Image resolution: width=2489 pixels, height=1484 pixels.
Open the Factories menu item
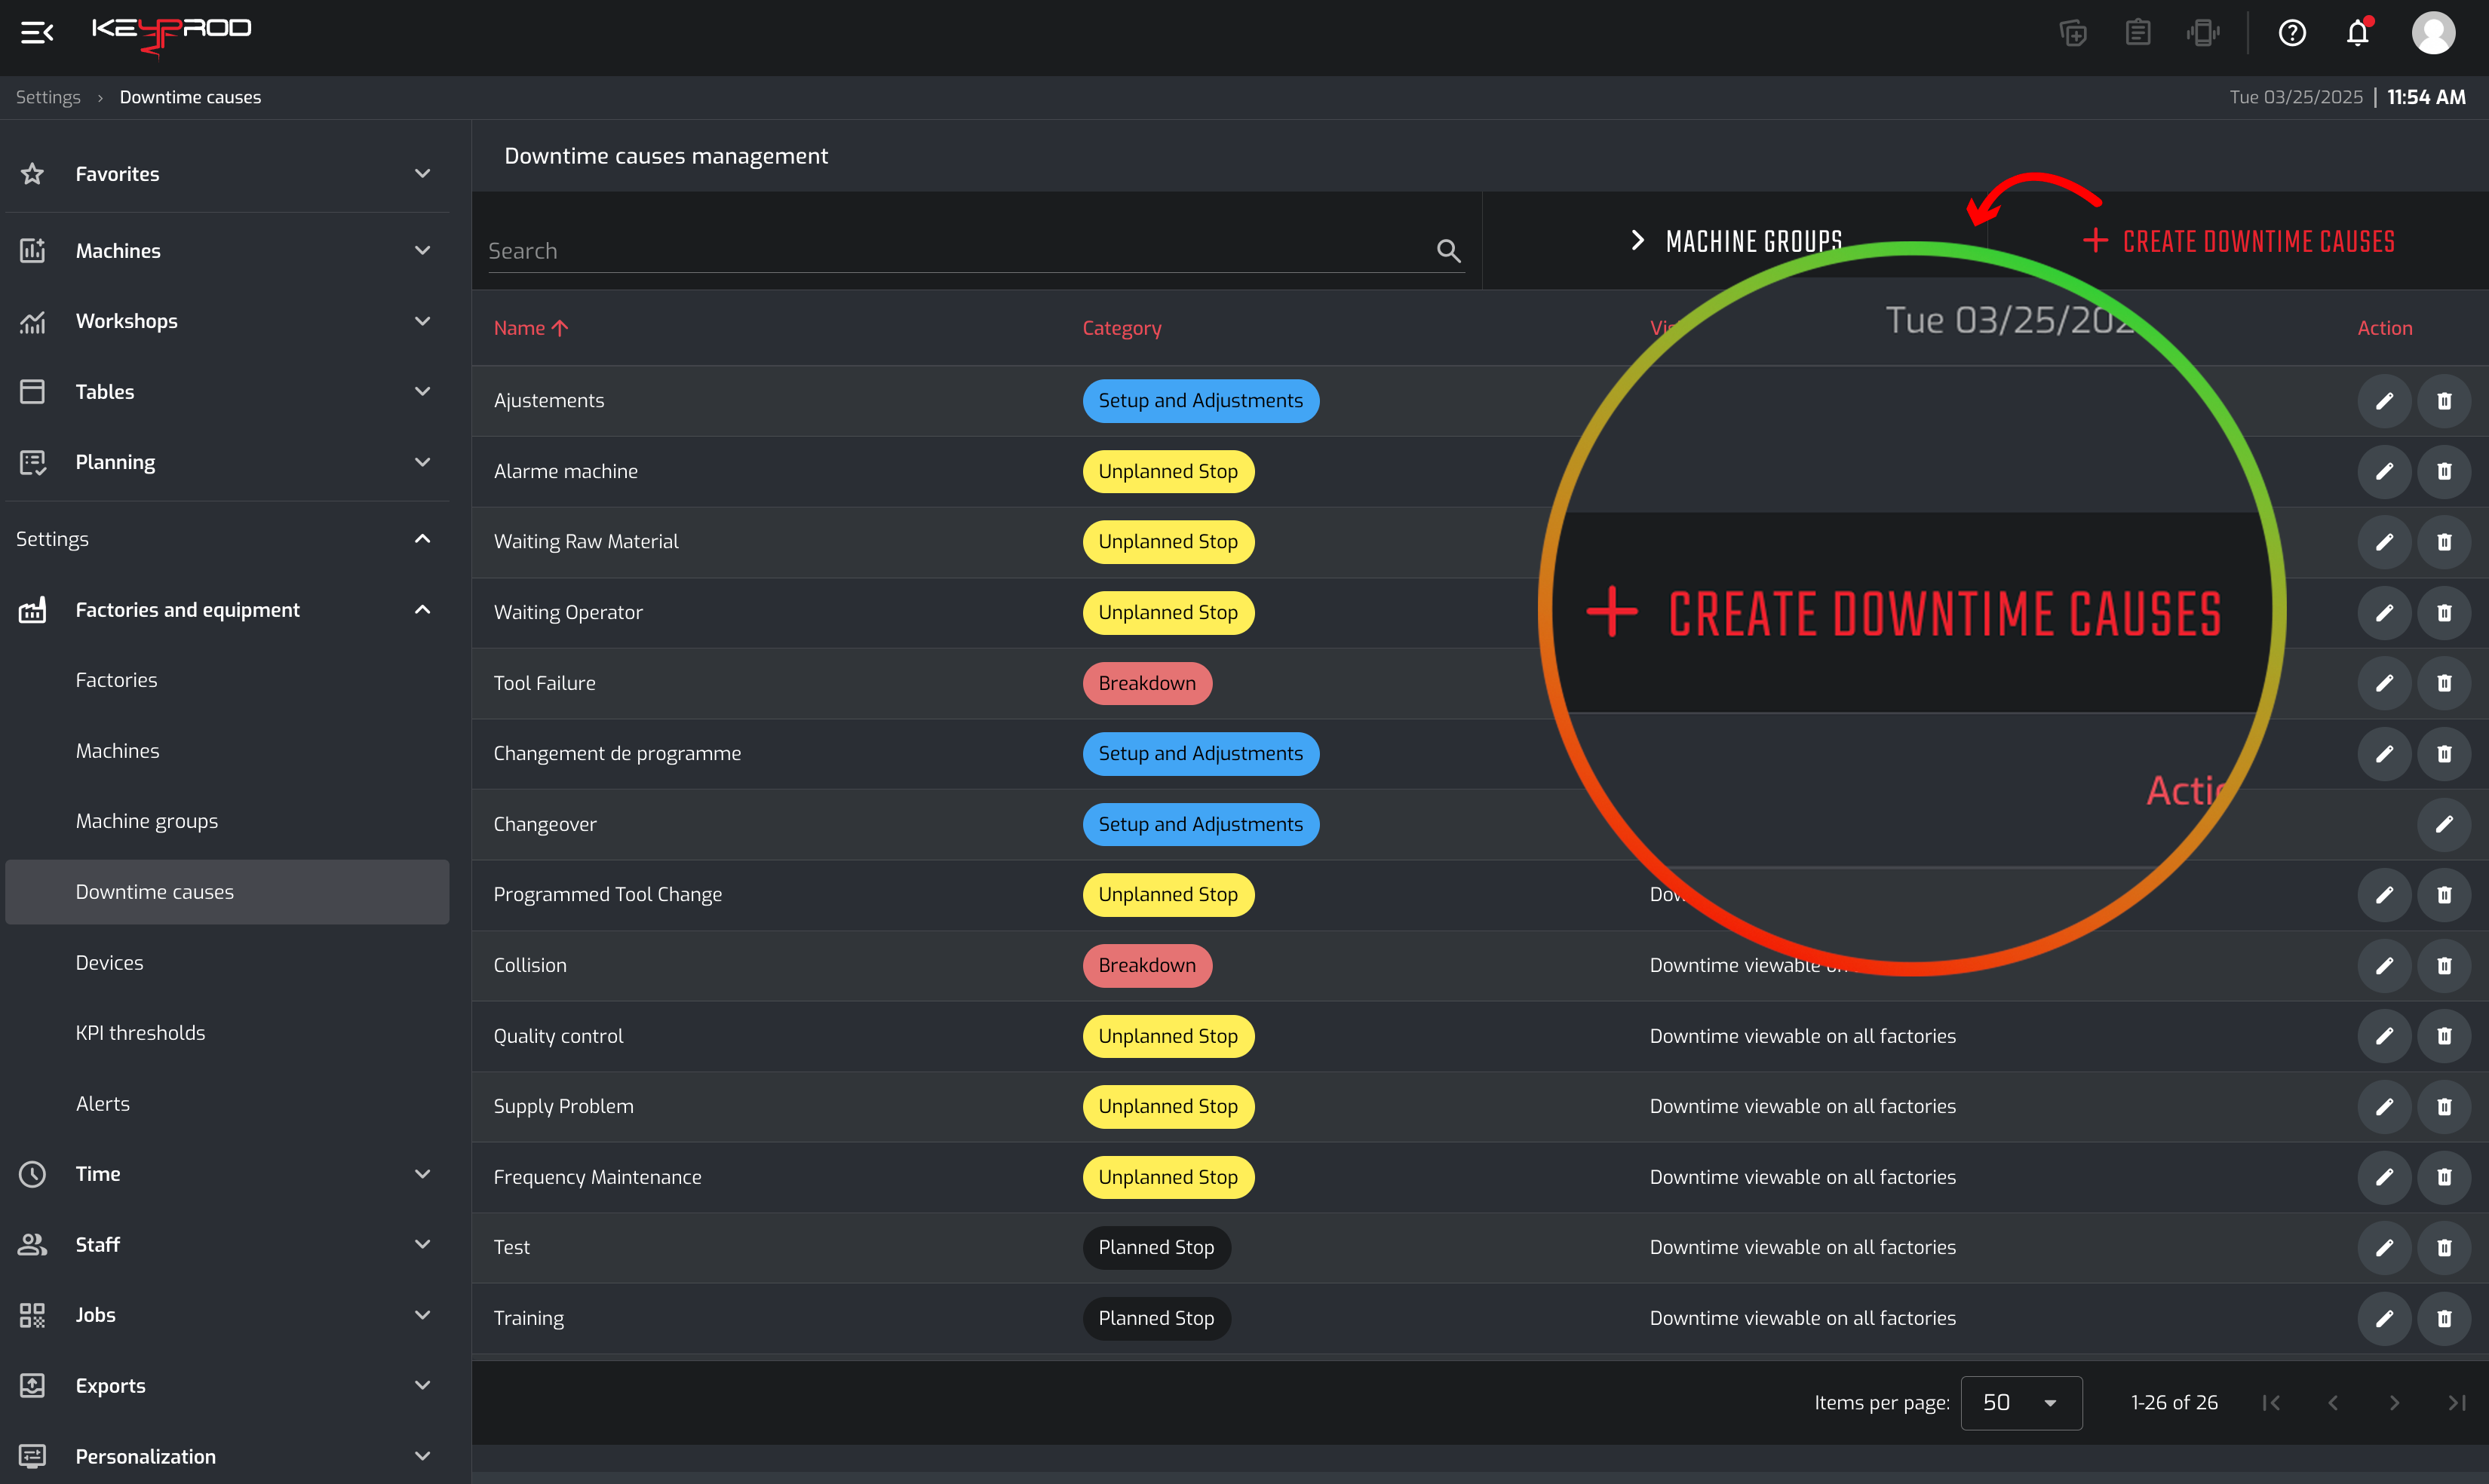point(227,680)
